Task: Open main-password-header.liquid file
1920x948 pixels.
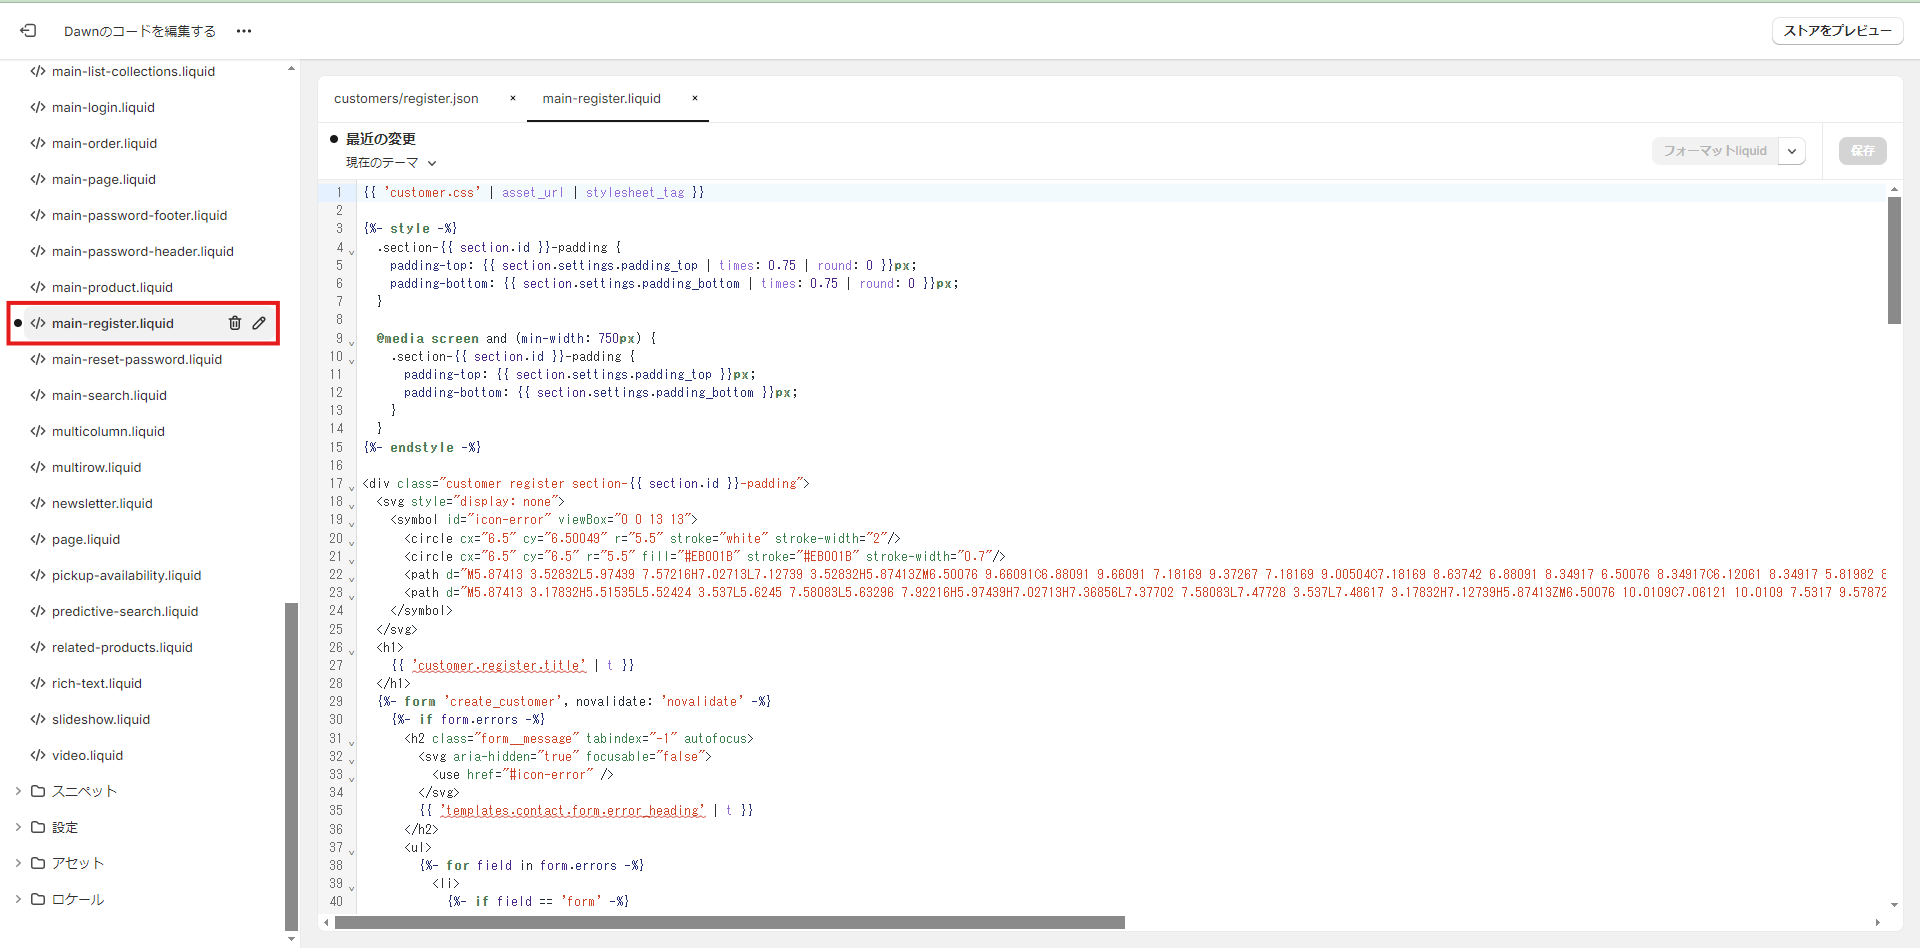Action: [142, 251]
